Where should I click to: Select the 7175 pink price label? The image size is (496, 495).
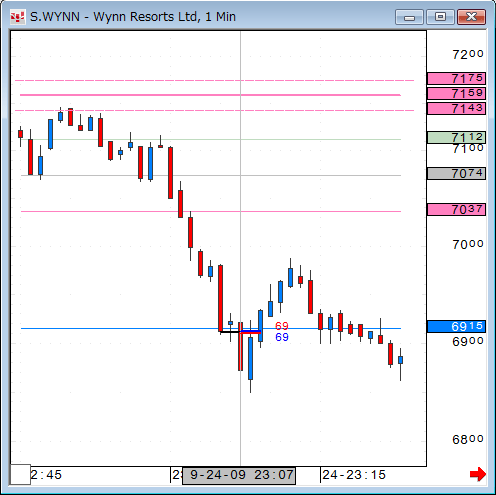coord(456,78)
